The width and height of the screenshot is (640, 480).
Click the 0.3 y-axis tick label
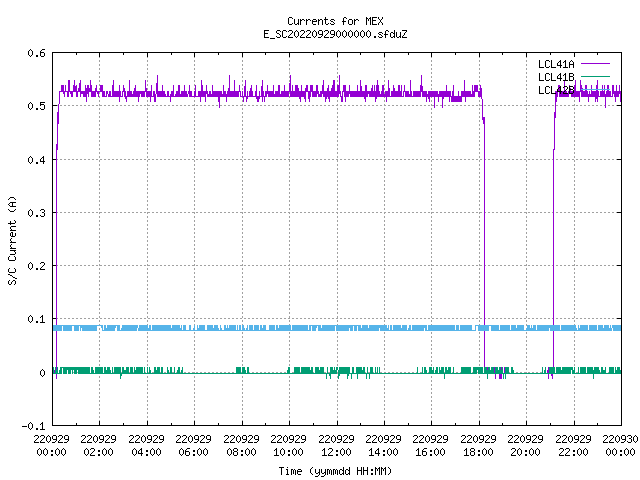37,213
